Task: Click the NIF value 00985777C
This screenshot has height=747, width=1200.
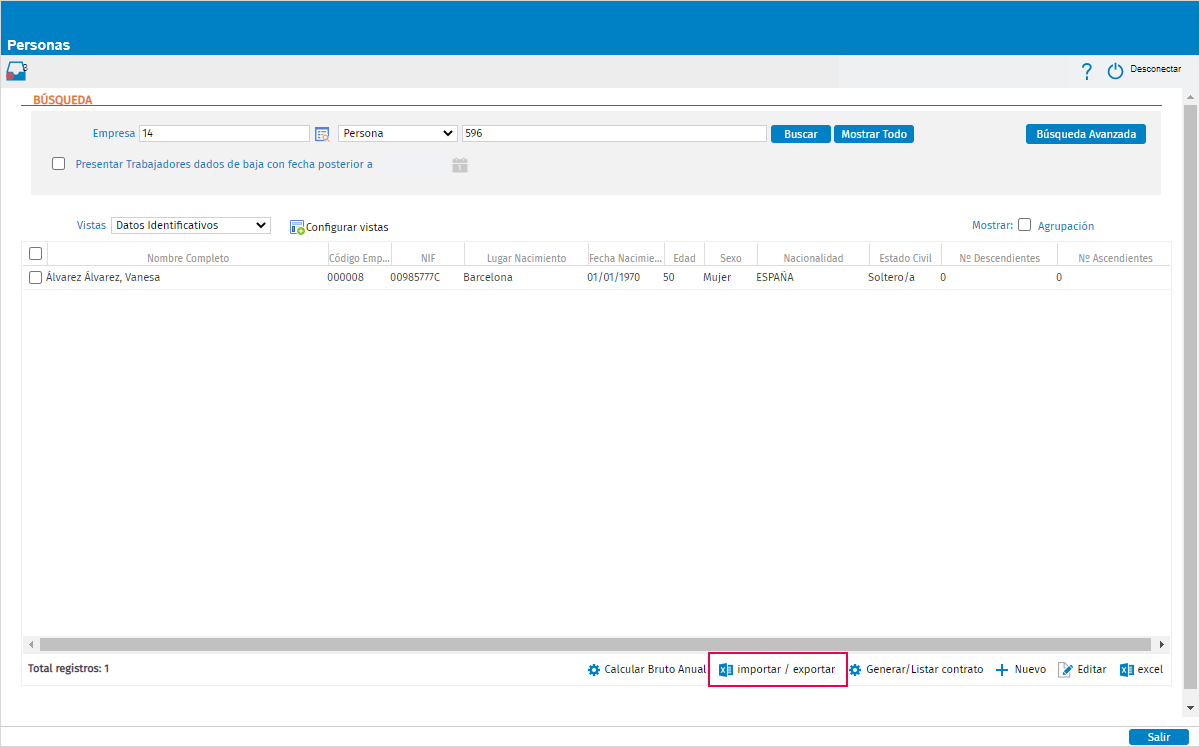Action: point(415,278)
